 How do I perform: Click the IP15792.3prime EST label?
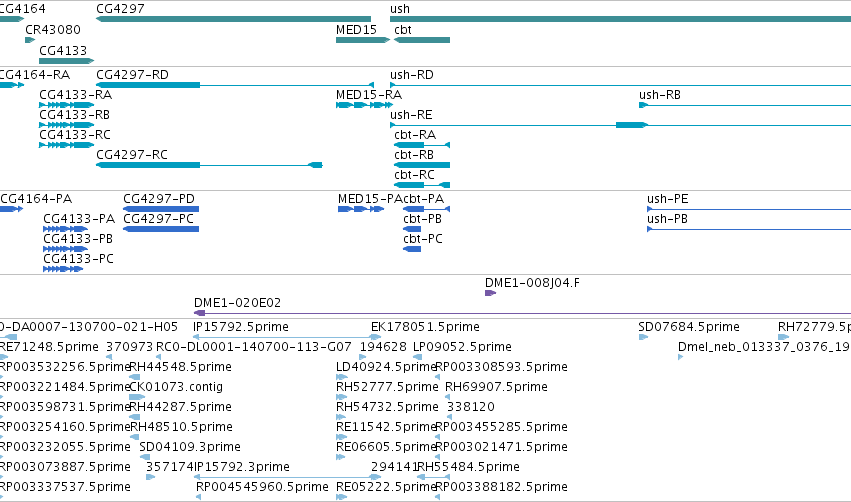pos(242,468)
